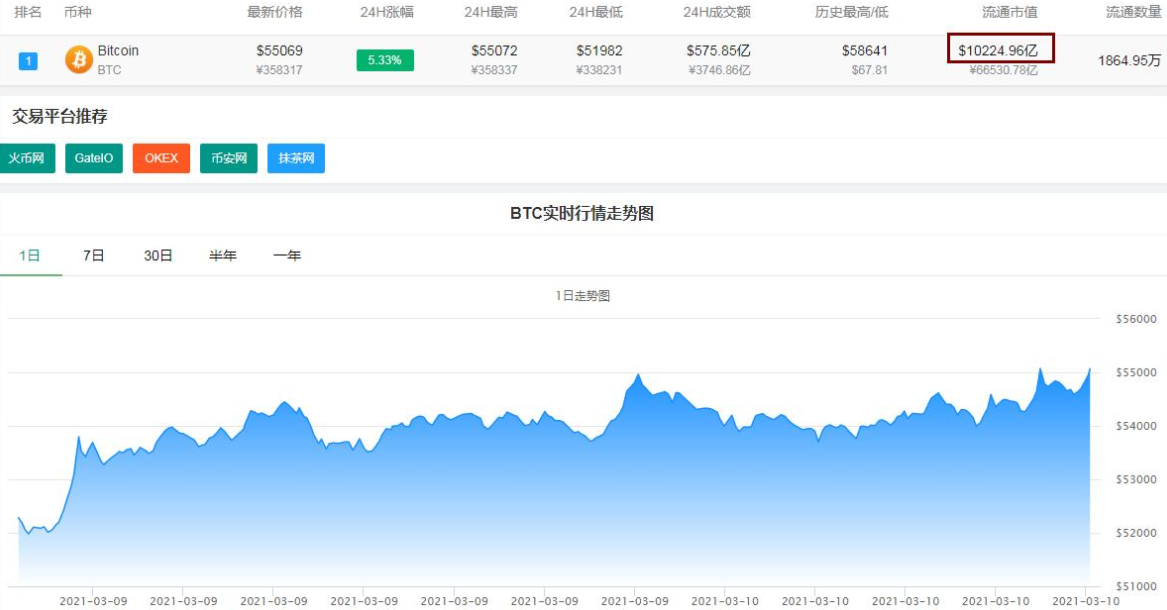Sort by the 24H涨幅 column header
Viewport: 1167px width, 610px height.
coord(389,12)
